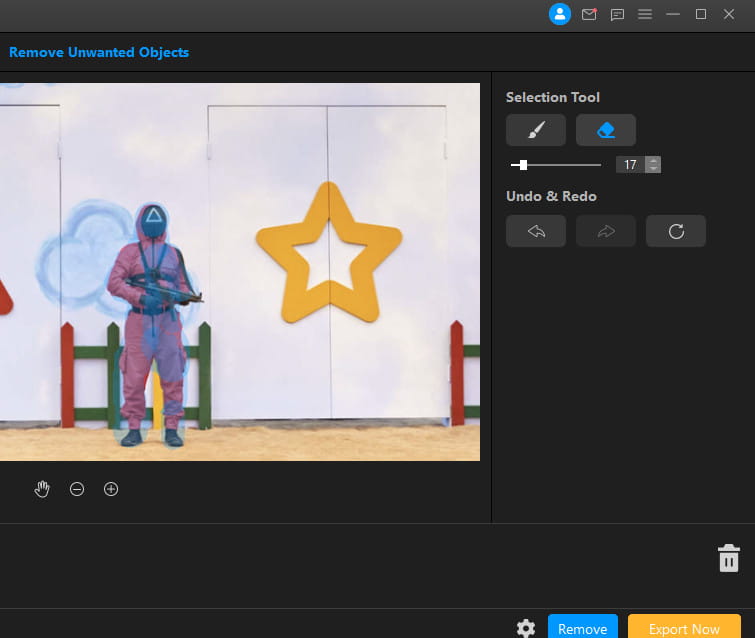Click the yellow star in the preview
The width and height of the screenshot is (755, 638).
pyautogui.click(x=329, y=253)
